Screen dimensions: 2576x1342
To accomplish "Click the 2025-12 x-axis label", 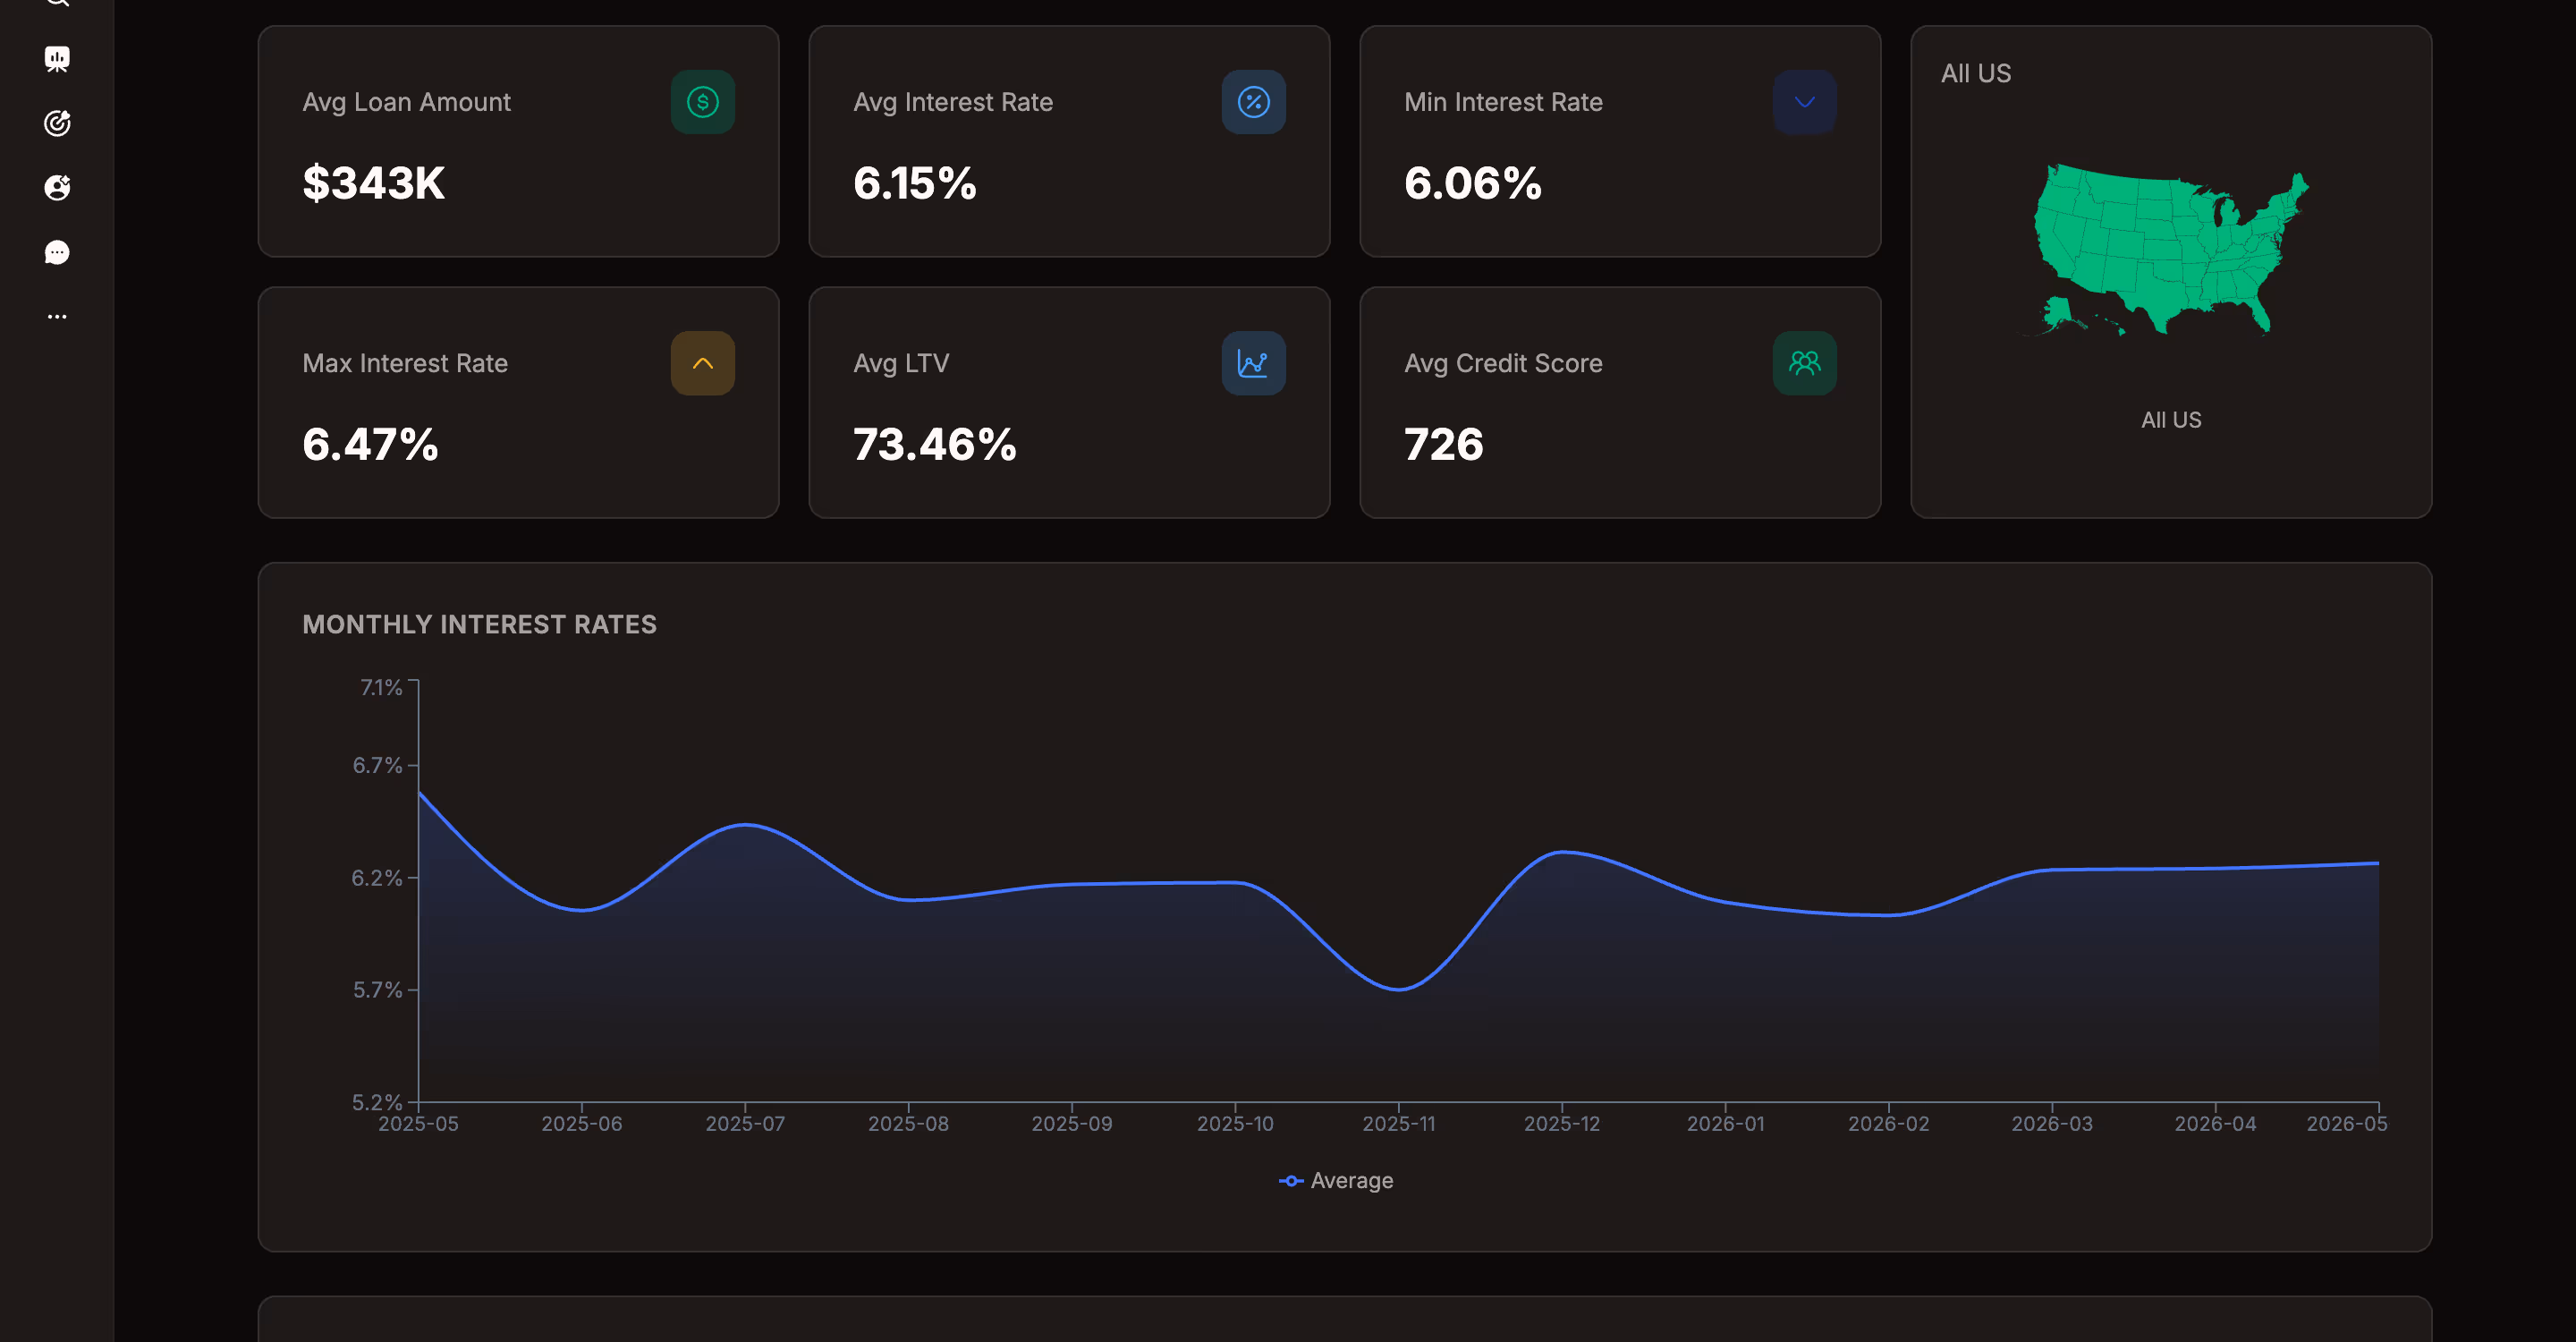I will 1562,1123.
